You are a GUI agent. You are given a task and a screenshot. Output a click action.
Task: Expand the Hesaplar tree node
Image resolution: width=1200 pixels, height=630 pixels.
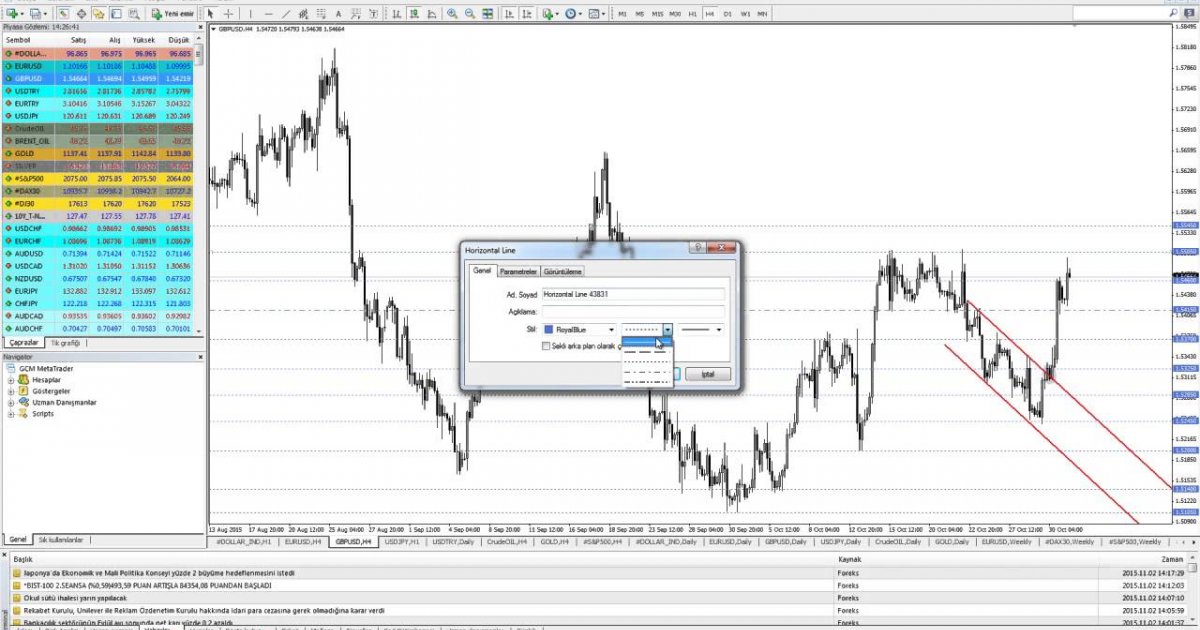pos(11,380)
